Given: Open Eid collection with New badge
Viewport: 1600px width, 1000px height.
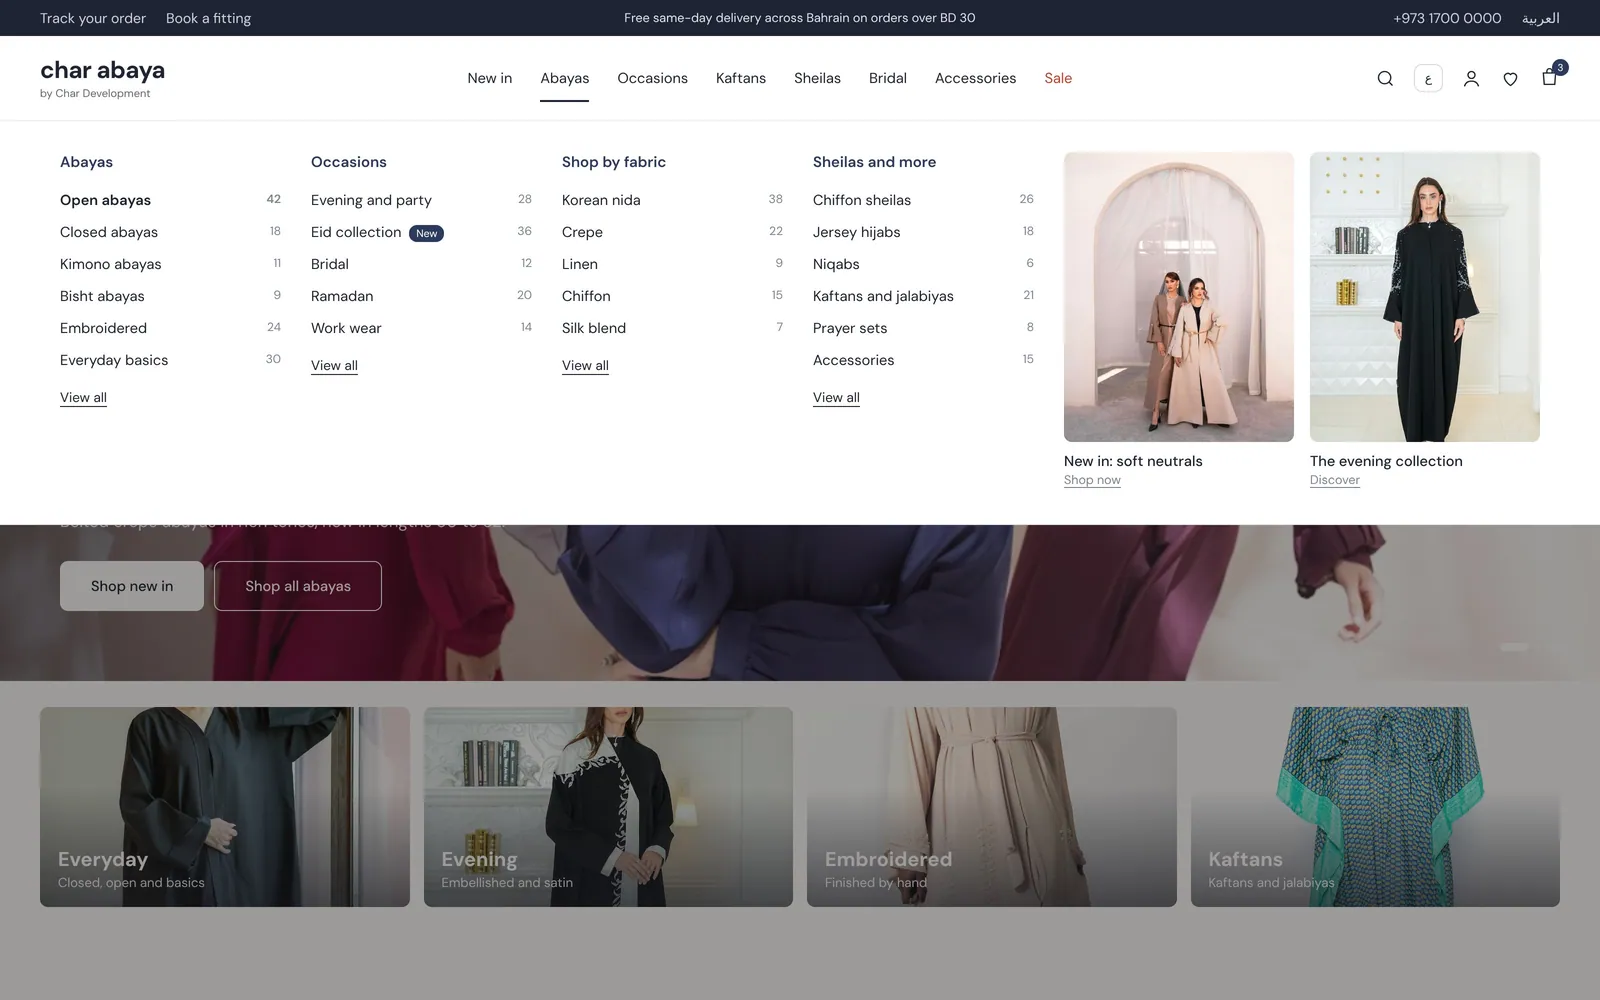Looking at the screenshot, I should pyautogui.click(x=421, y=232).
